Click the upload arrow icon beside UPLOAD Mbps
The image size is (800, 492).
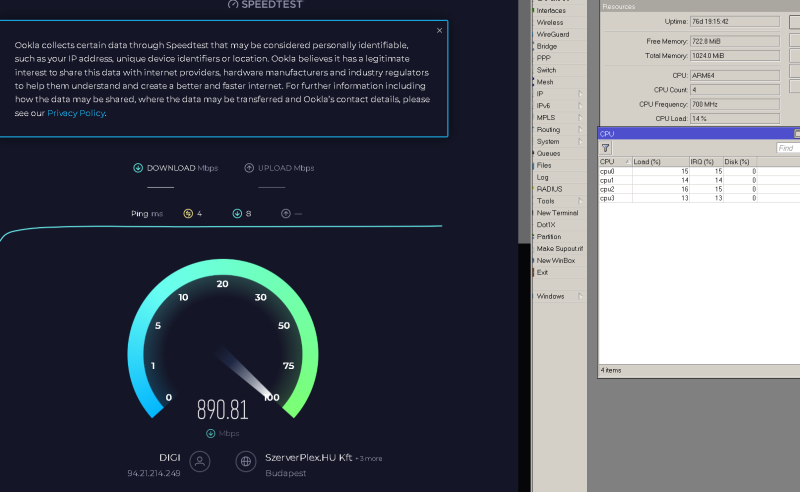coord(249,168)
